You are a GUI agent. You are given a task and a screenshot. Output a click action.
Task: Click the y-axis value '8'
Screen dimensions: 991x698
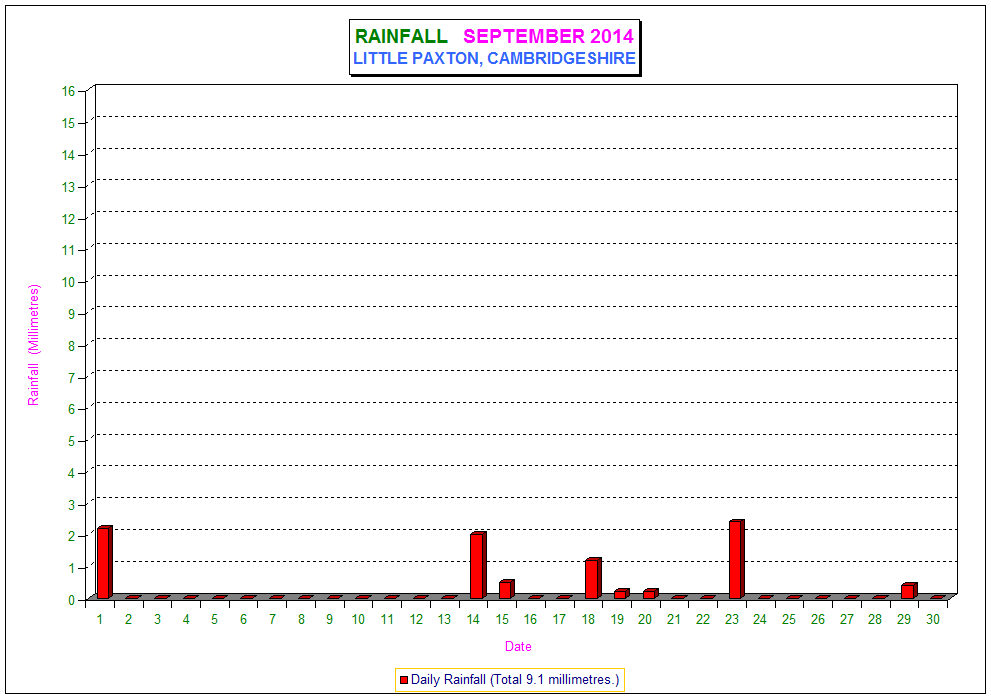coord(71,346)
